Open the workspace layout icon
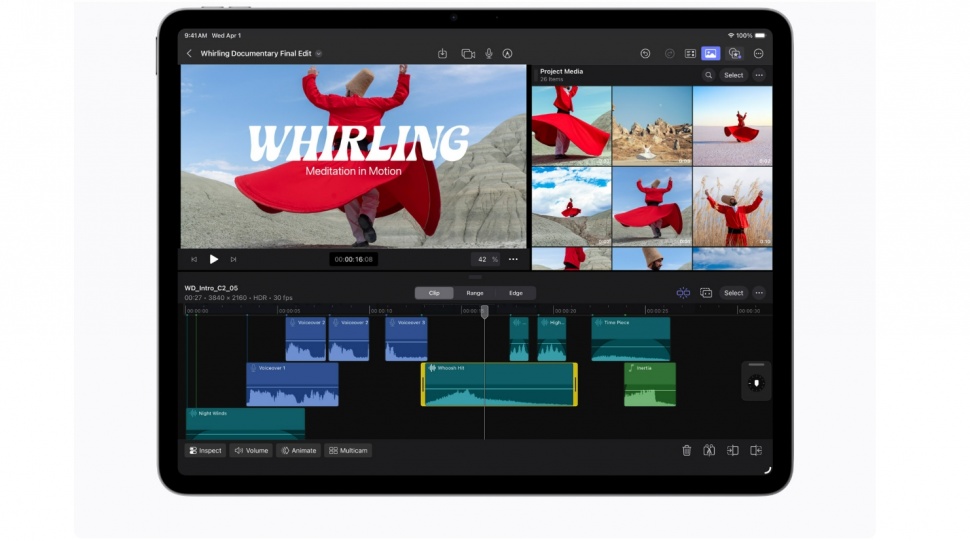970x541 pixels. point(690,54)
